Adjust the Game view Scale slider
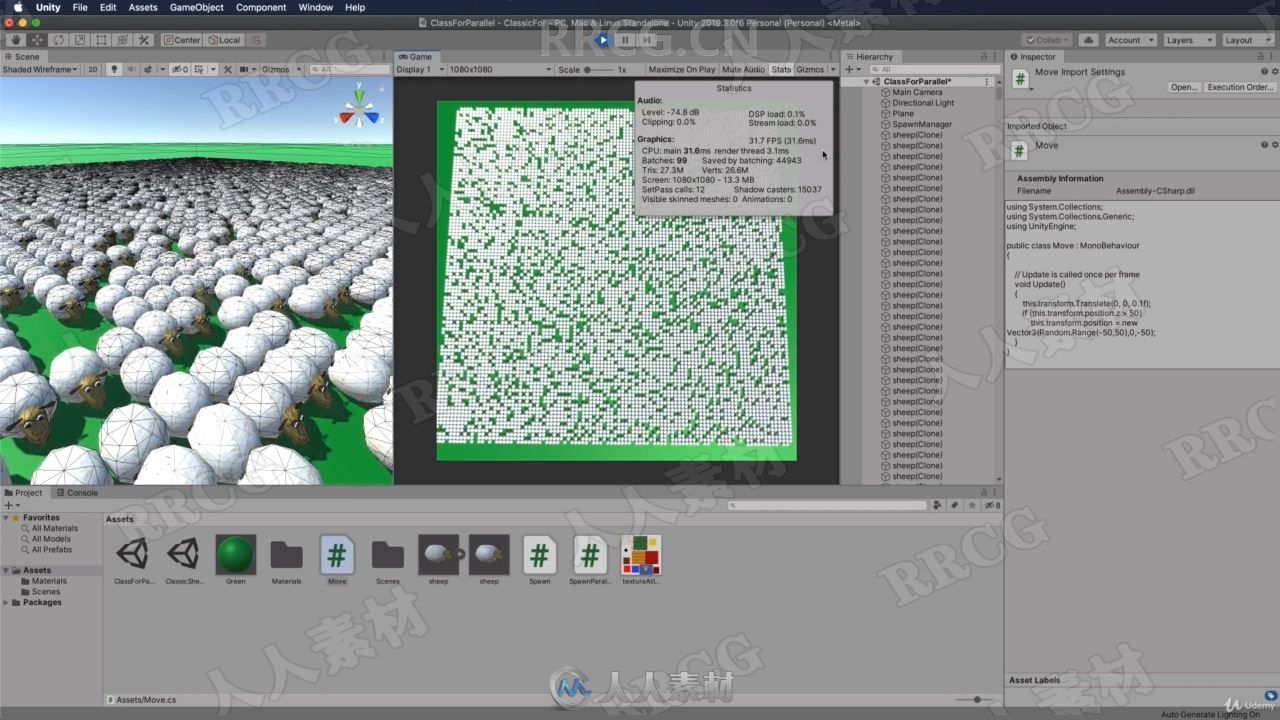Image resolution: width=1280 pixels, height=720 pixels. click(598, 70)
